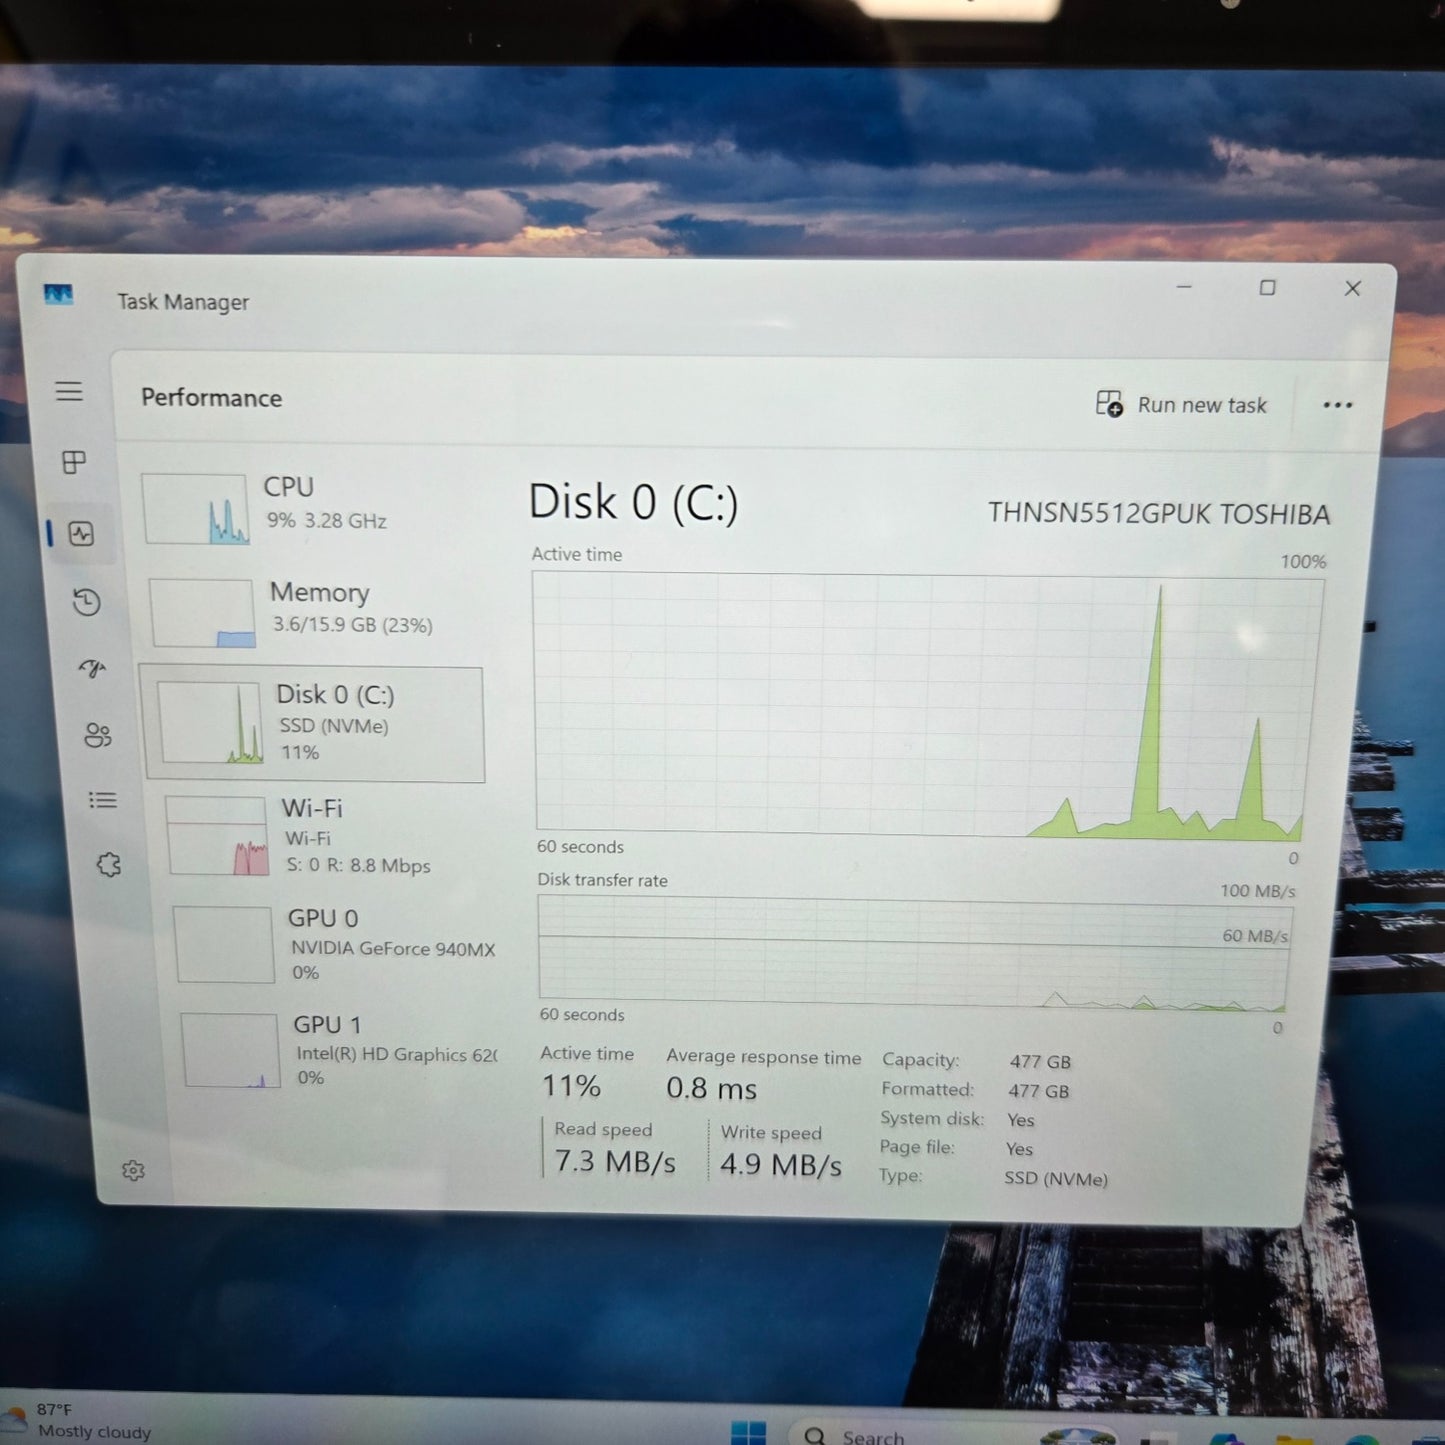Open the Windows Start button
The image size is (1445, 1445).
coord(748,1433)
